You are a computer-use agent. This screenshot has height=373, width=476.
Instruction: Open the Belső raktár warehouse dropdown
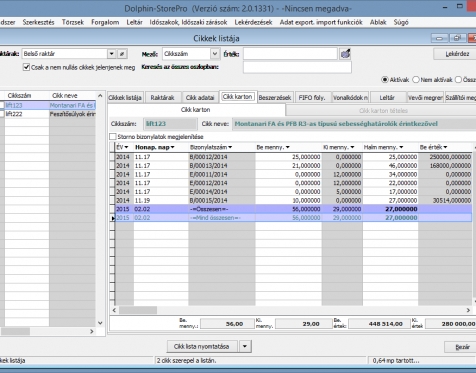(112, 54)
